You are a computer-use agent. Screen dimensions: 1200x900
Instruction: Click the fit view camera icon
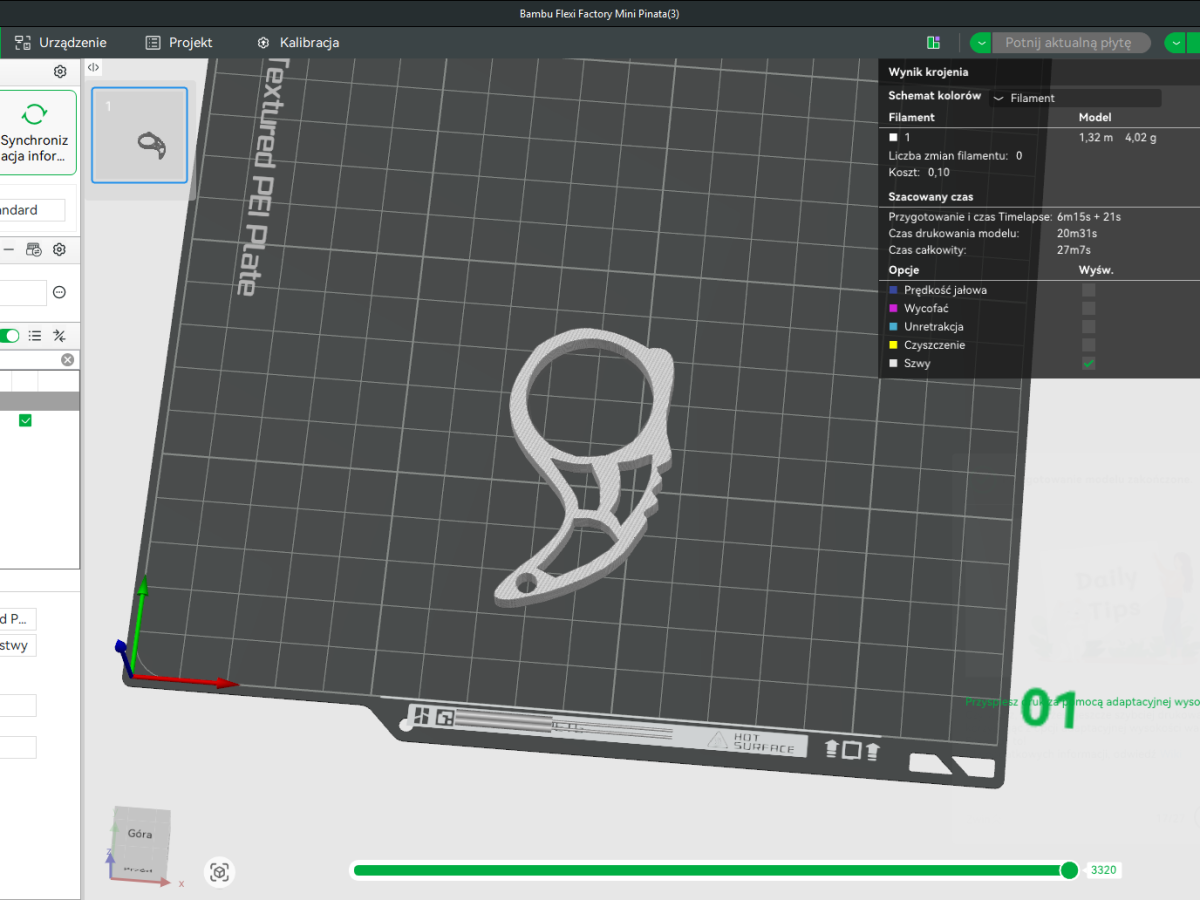(220, 872)
